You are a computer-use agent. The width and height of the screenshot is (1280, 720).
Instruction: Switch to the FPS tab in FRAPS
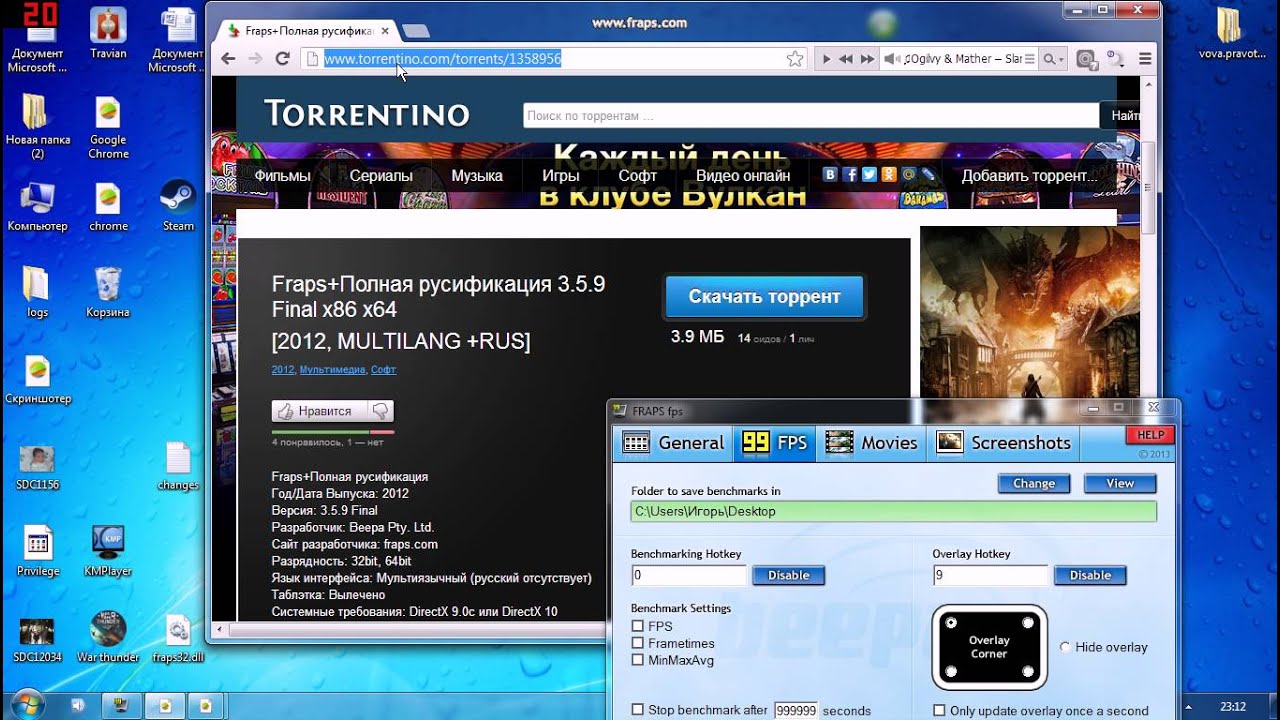point(776,443)
